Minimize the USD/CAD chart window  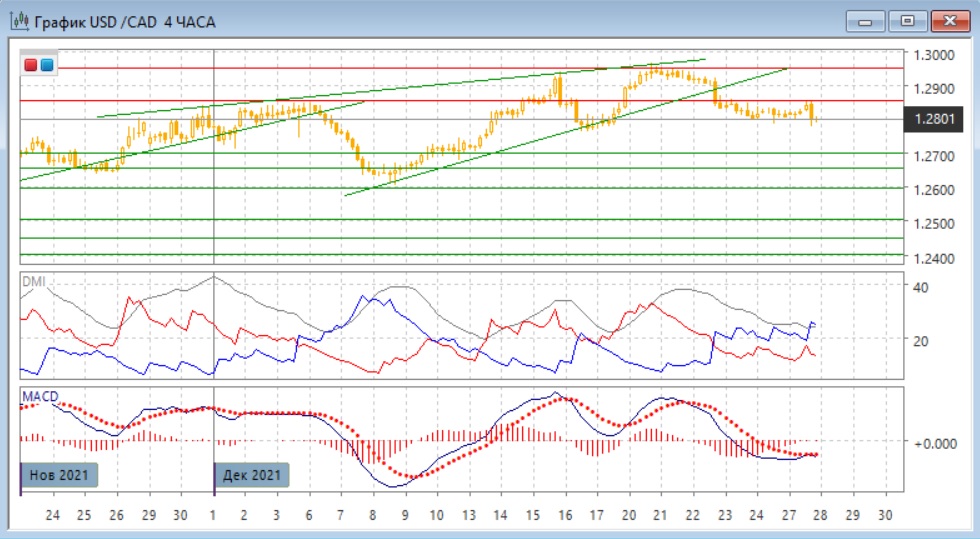[x=866, y=20]
